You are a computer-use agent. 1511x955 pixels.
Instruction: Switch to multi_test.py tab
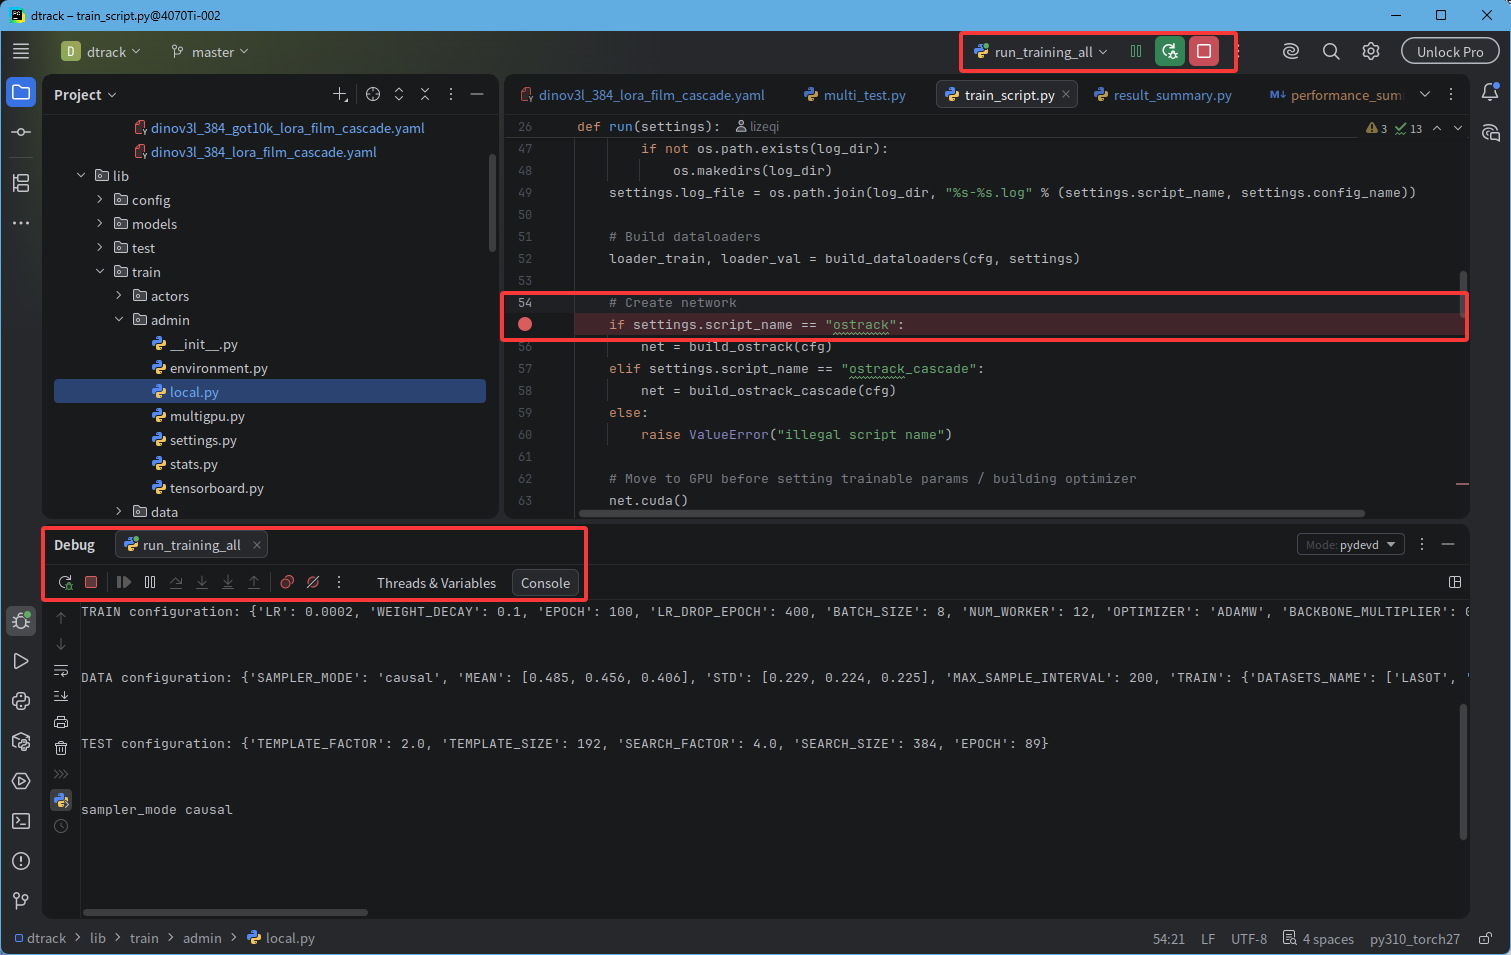855,95
